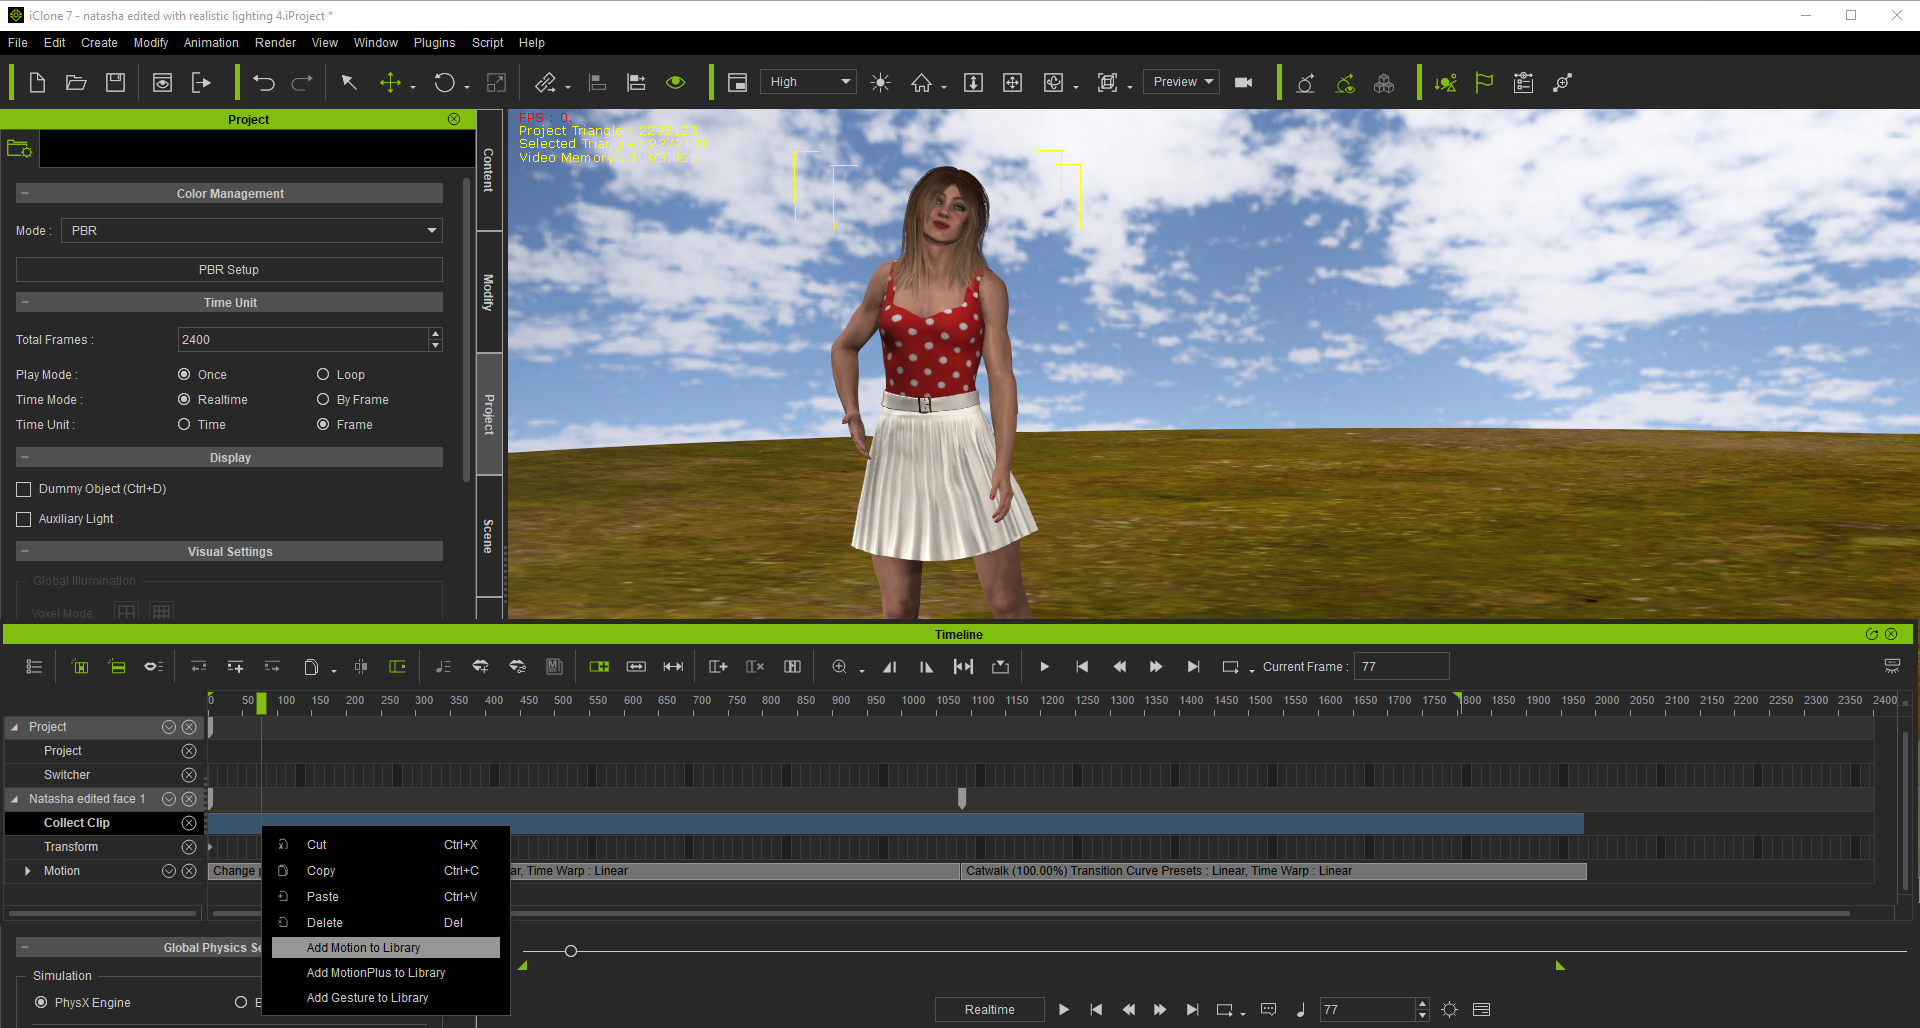Choose Add Motion to Library
The height and width of the screenshot is (1028, 1920).
click(386, 948)
